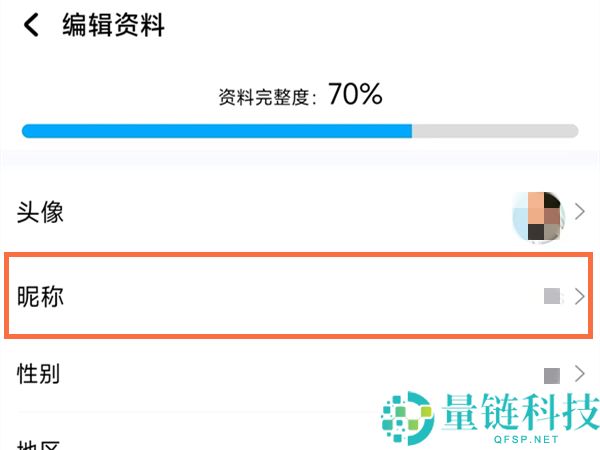Open the 头像 row label
Image resolution: width=600 pixels, height=450 pixels.
(x=40, y=211)
